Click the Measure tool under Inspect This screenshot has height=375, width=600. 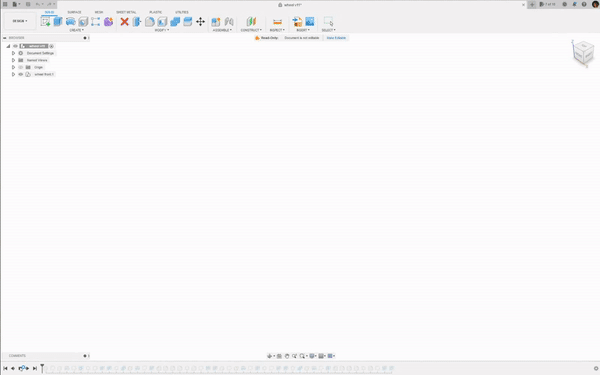coord(277,21)
